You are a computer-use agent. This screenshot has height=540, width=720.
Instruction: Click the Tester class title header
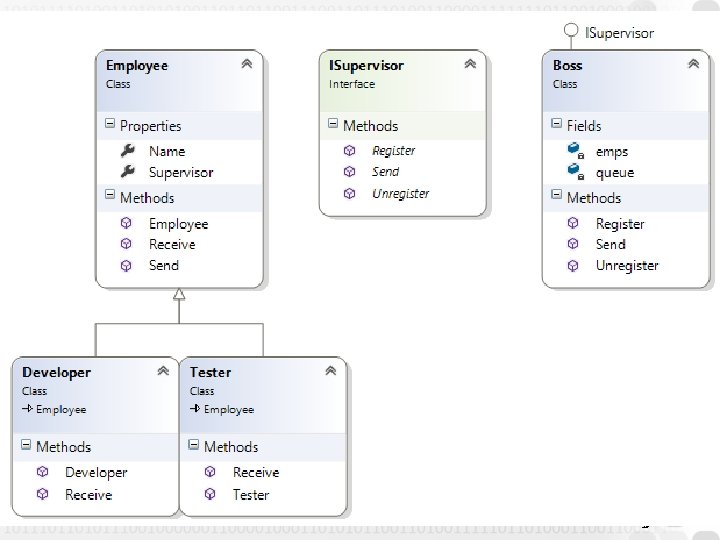pos(211,372)
